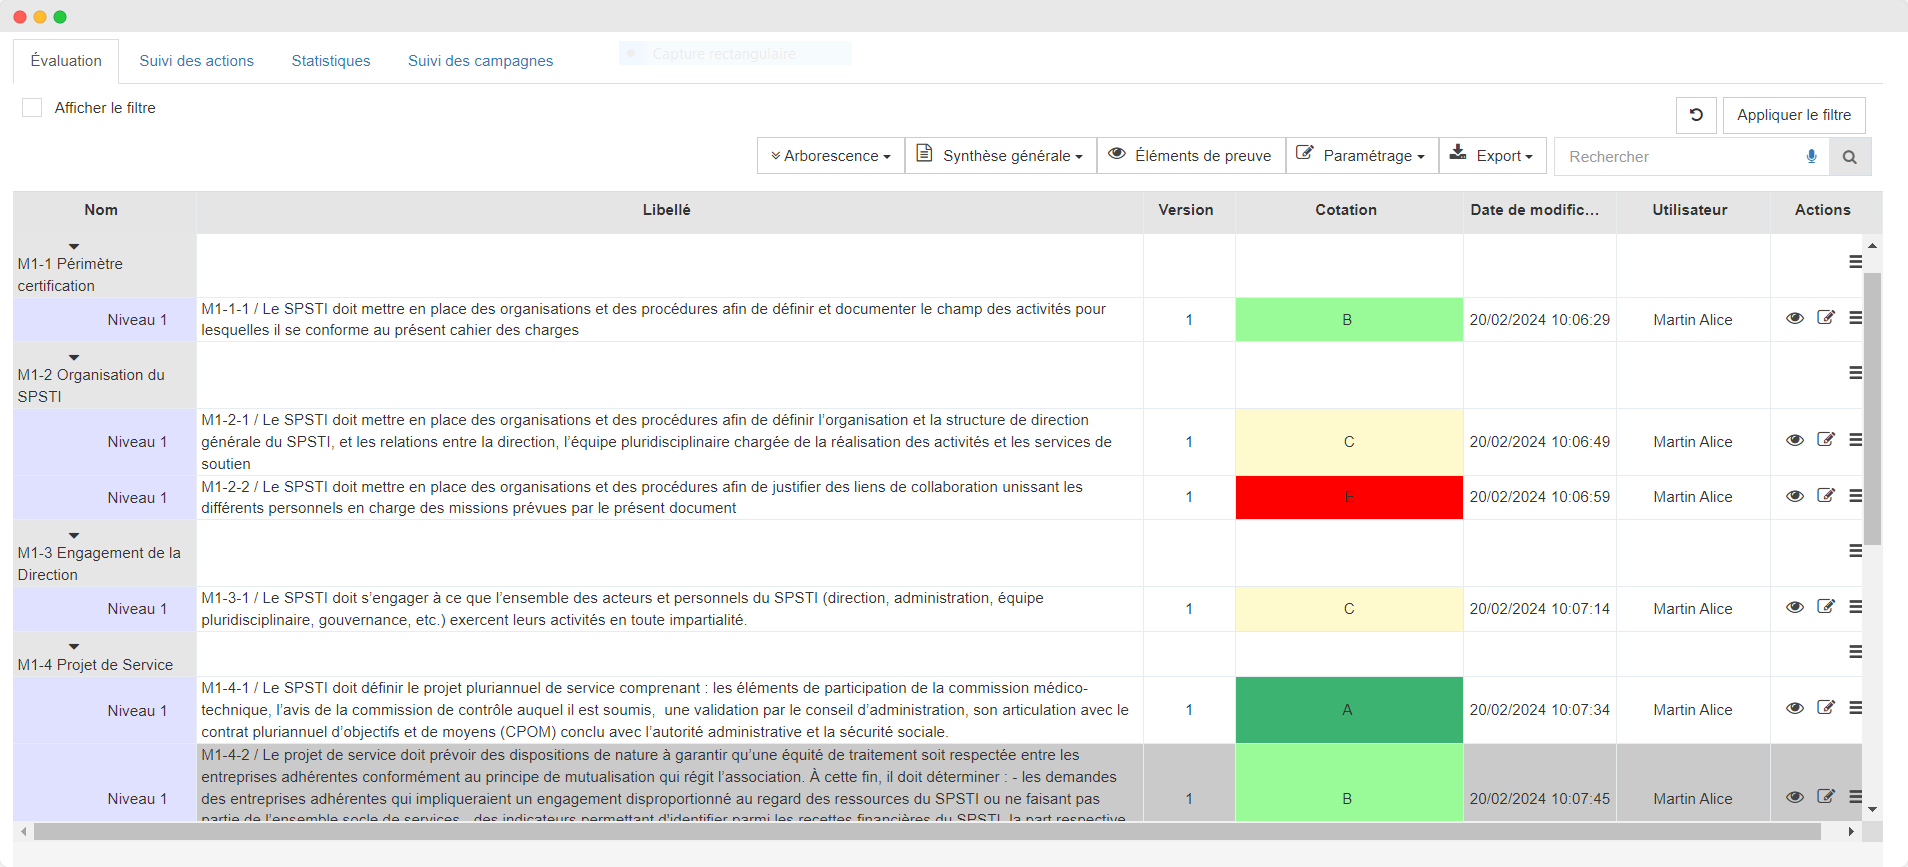The height and width of the screenshot is (867, 1908).
Task: Open hamburger menu for M1-4-1 row
Action: 1855,708
